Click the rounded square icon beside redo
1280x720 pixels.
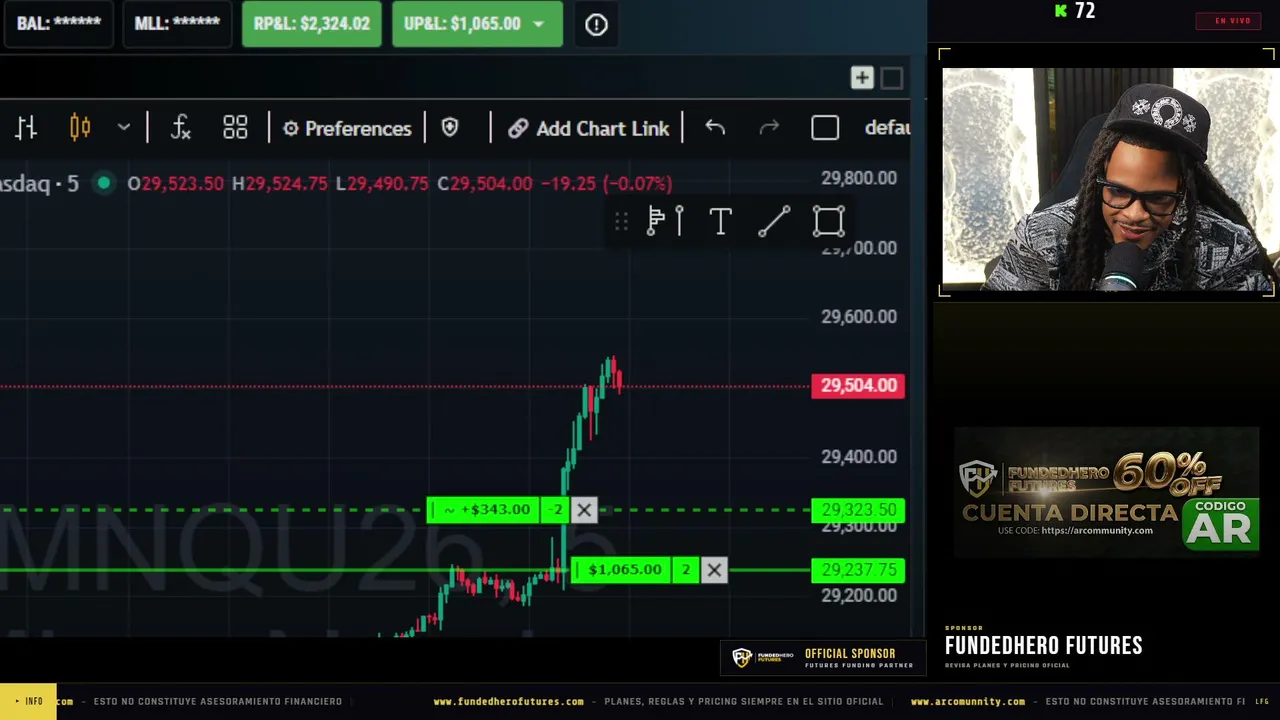point(825,128)
